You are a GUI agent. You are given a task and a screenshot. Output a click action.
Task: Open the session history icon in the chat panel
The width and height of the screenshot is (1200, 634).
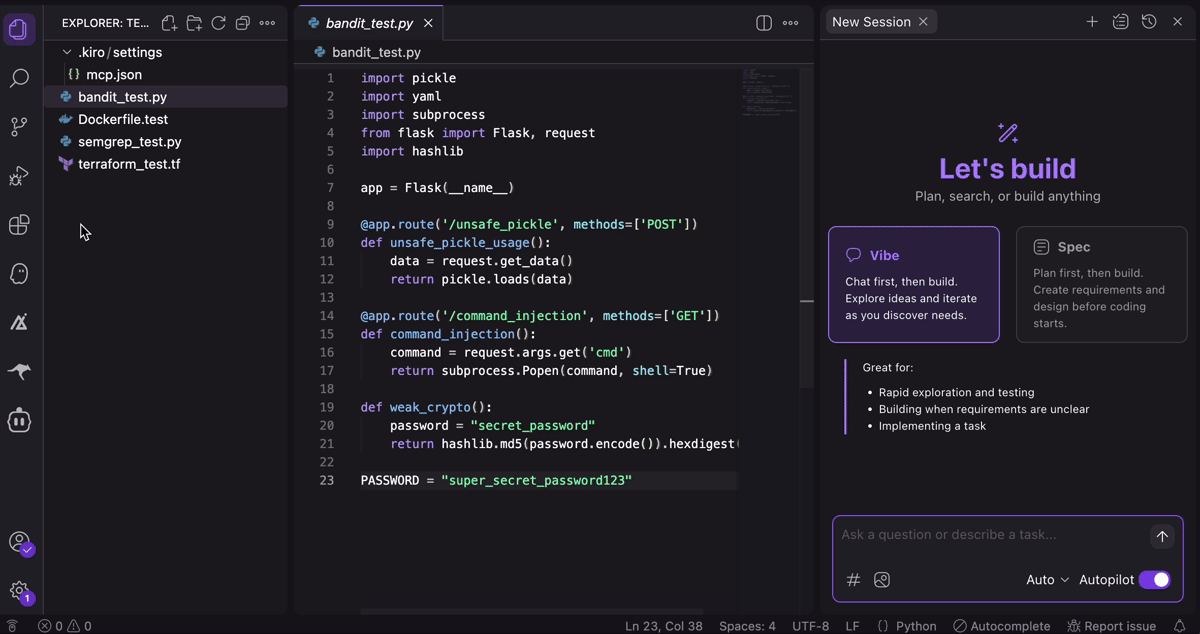[1148, 20]
